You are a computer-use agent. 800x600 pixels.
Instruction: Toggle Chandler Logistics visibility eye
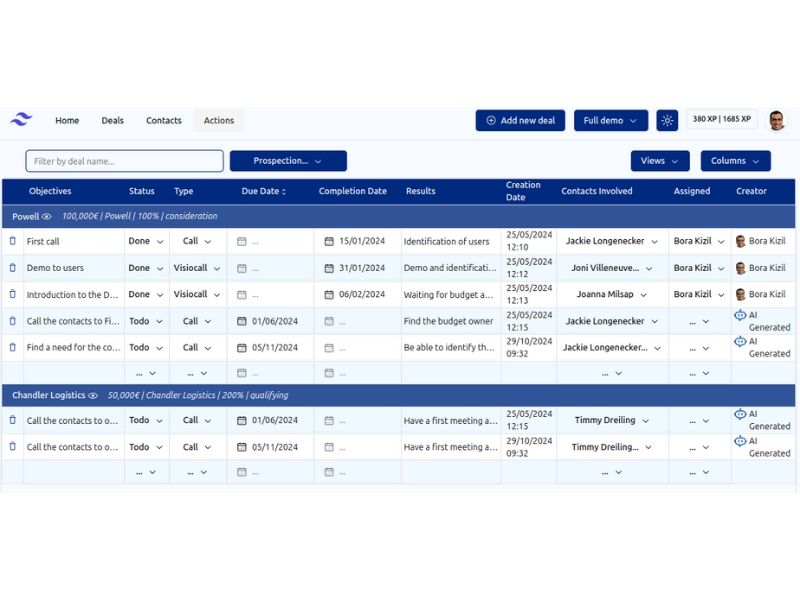coord(93,395)
